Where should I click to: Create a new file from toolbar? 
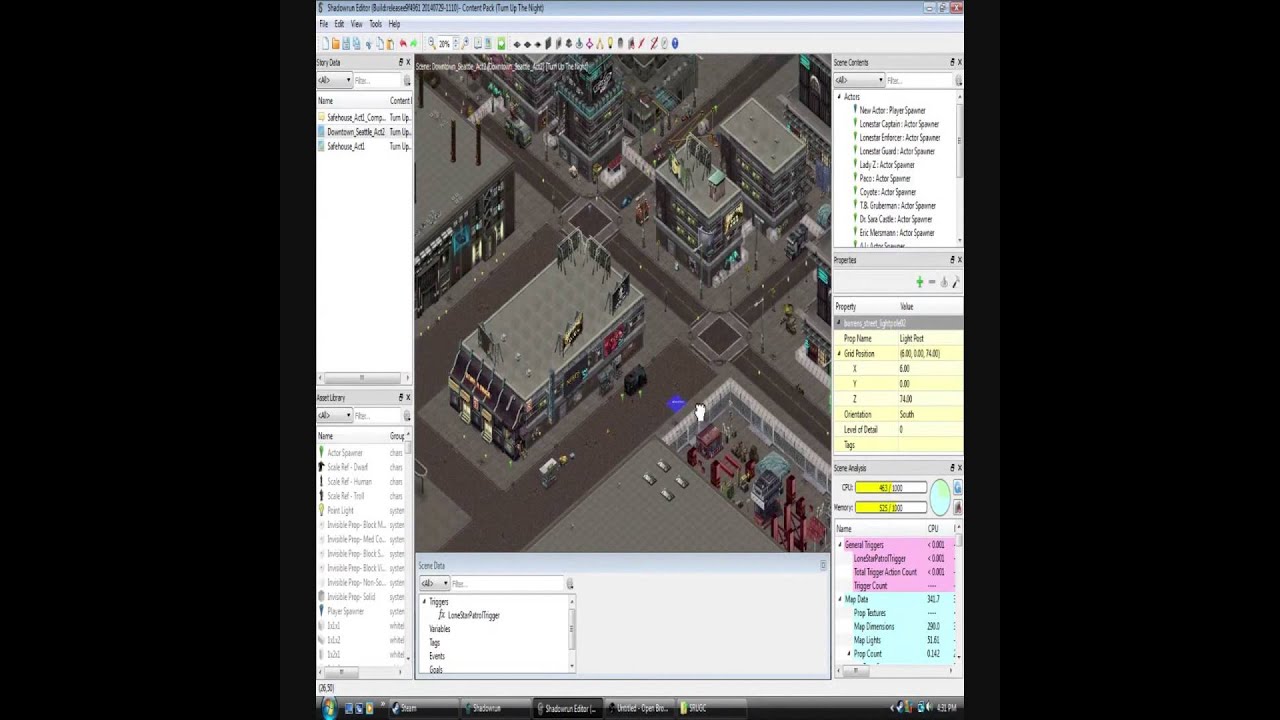pyautogui.click(x=325, y=44)
